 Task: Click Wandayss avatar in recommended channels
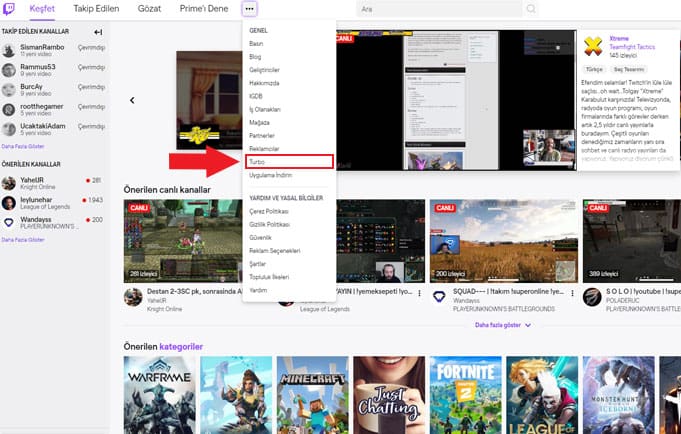(x=9, y=223)
